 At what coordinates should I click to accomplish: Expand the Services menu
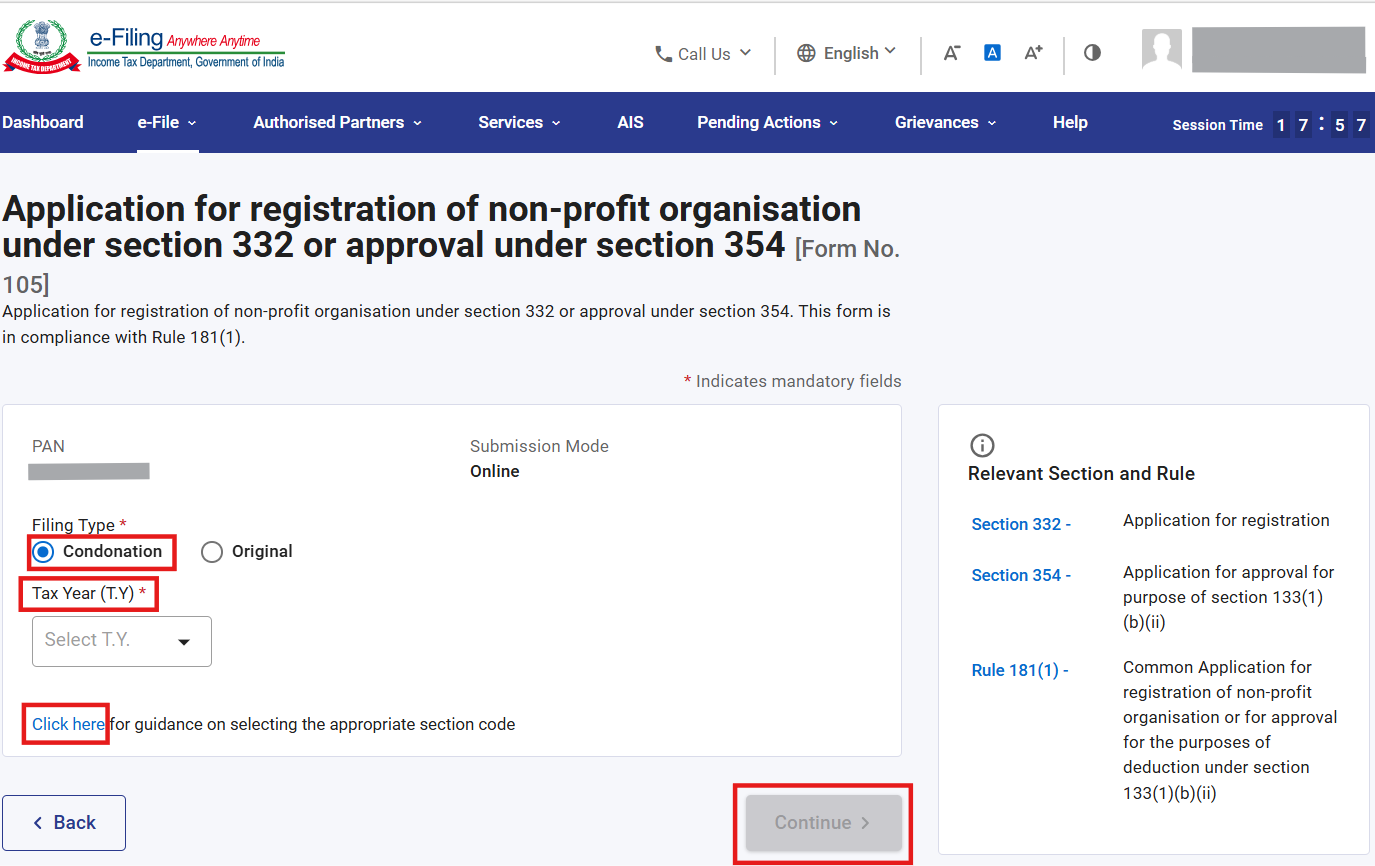(520, 122)
